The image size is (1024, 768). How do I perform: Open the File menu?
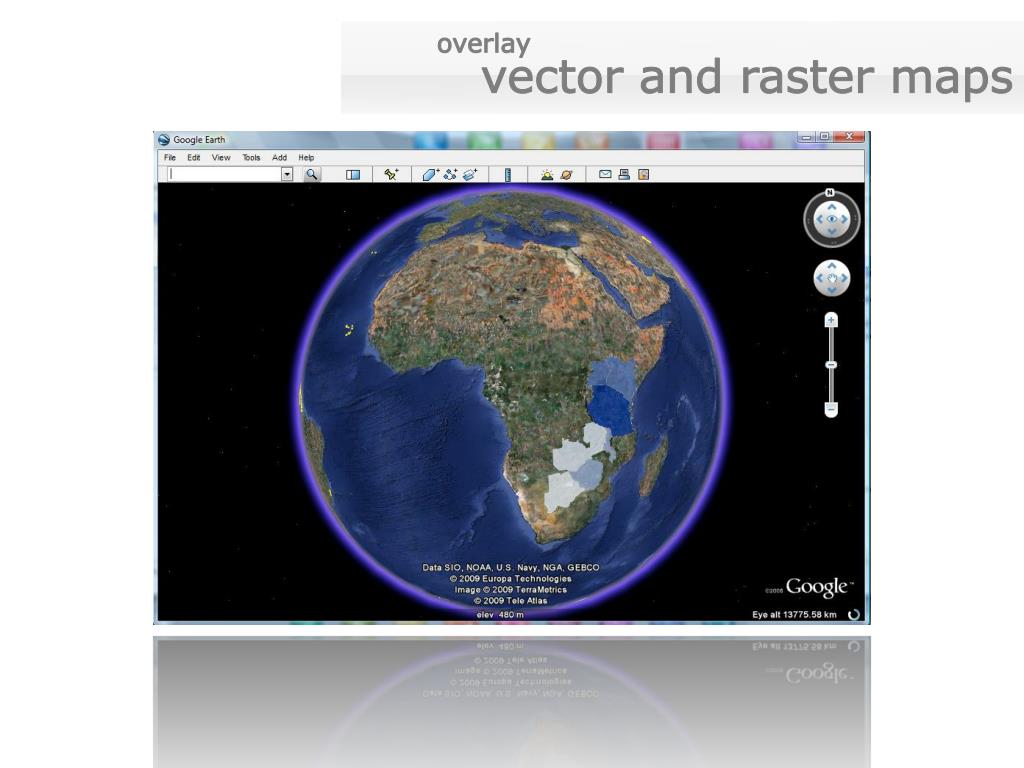point(170,157)
